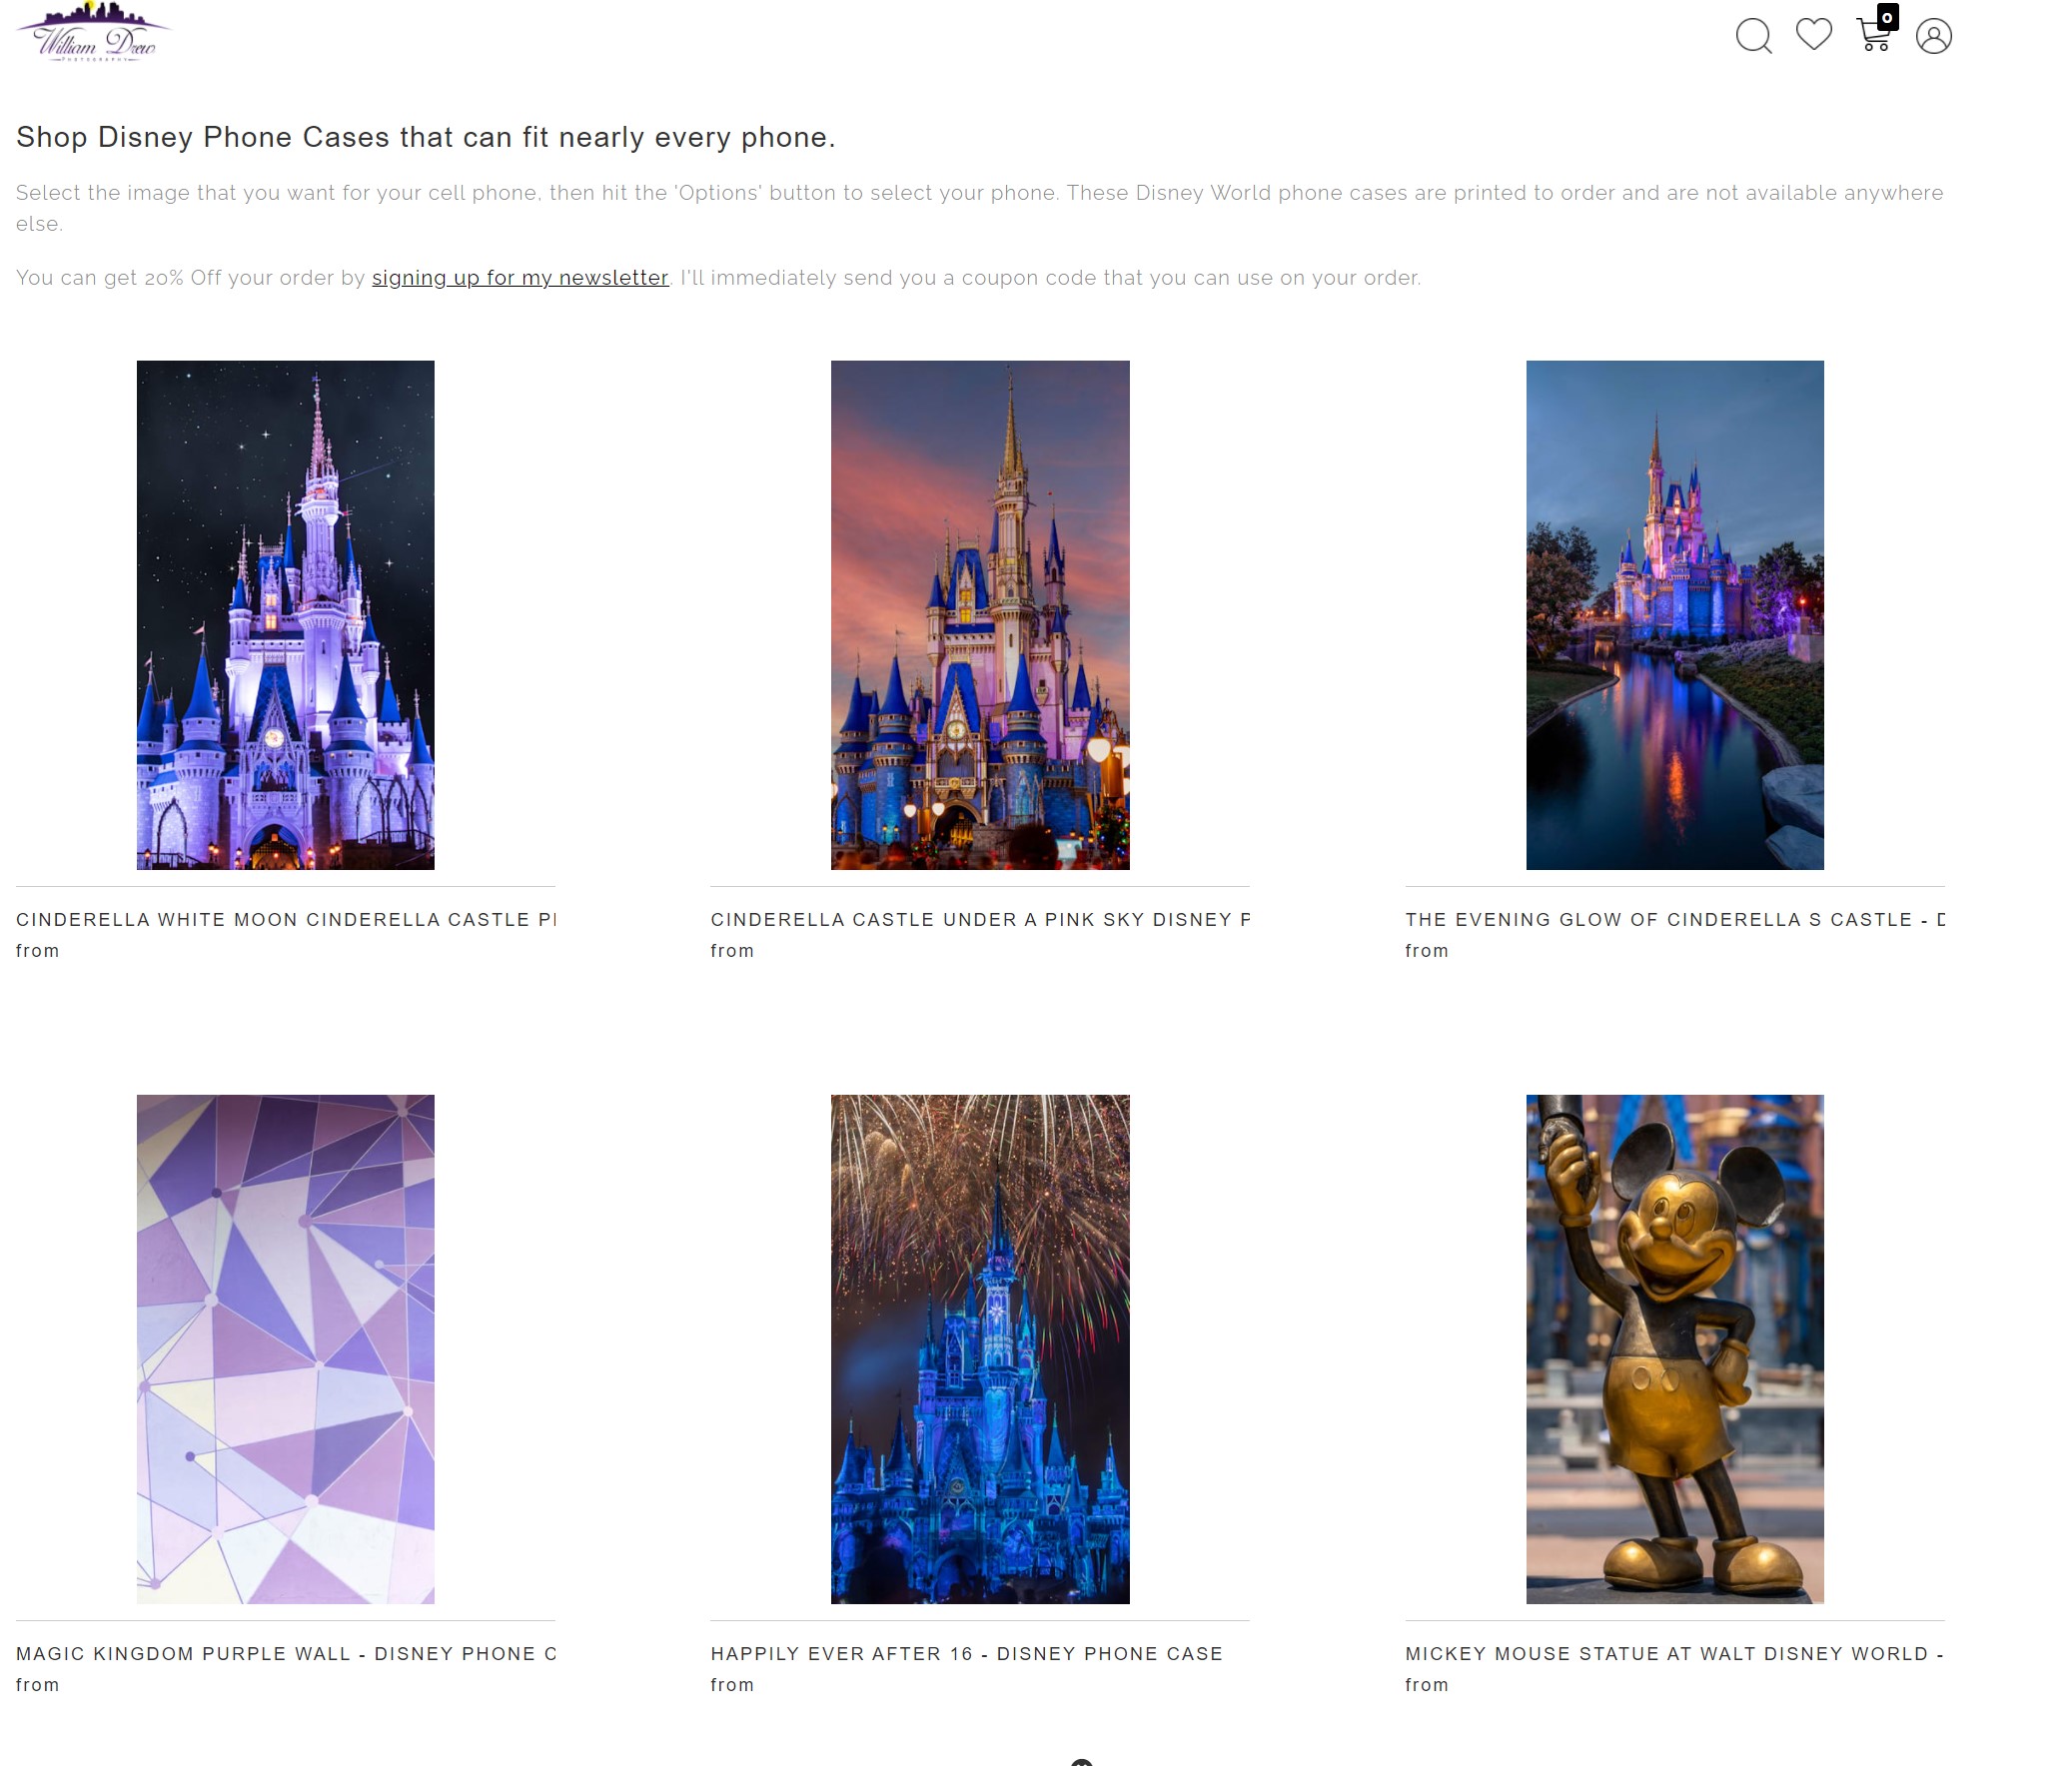Click the Shop Disney Phone Cases heading
Viewport: 2072px width, 1766px height.
click(426, 137)
